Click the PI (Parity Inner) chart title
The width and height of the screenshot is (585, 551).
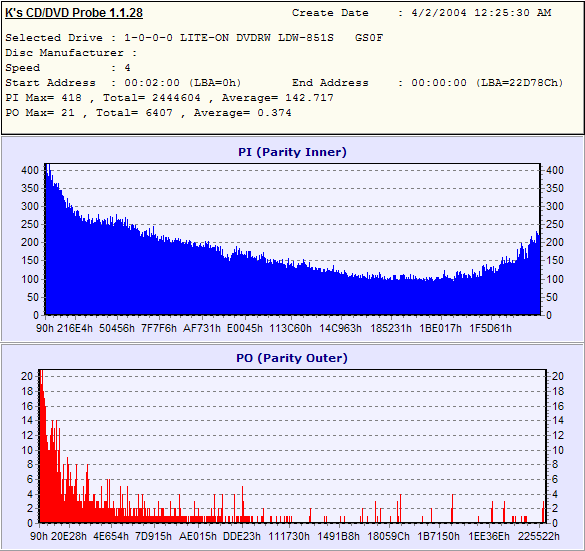[x=292, y=152]
